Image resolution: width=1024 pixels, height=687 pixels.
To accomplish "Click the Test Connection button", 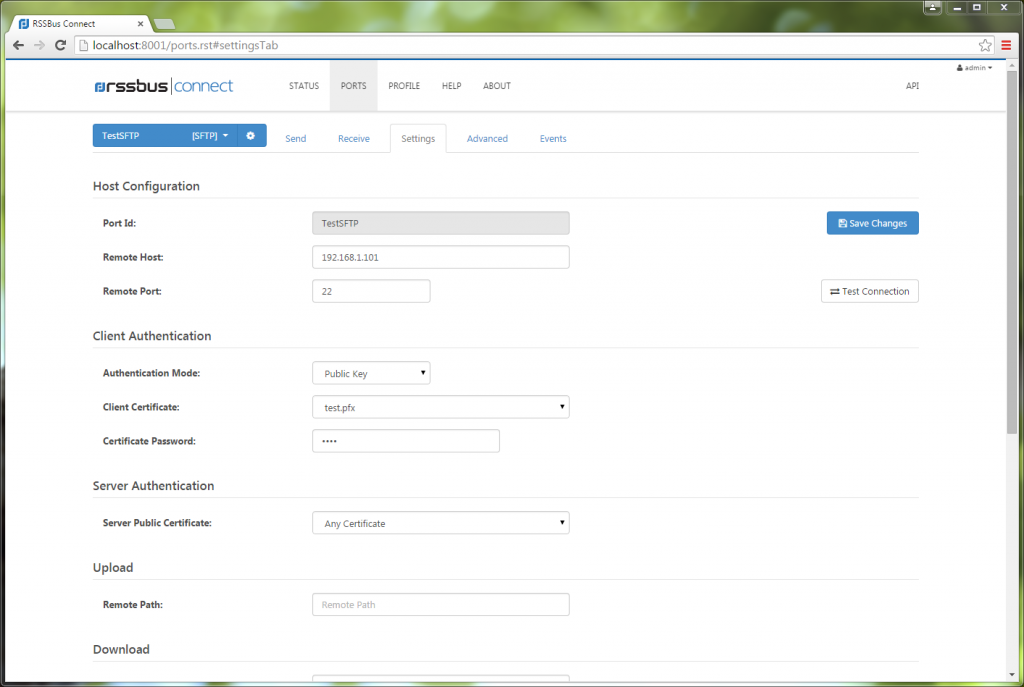I will coord(870,291).
